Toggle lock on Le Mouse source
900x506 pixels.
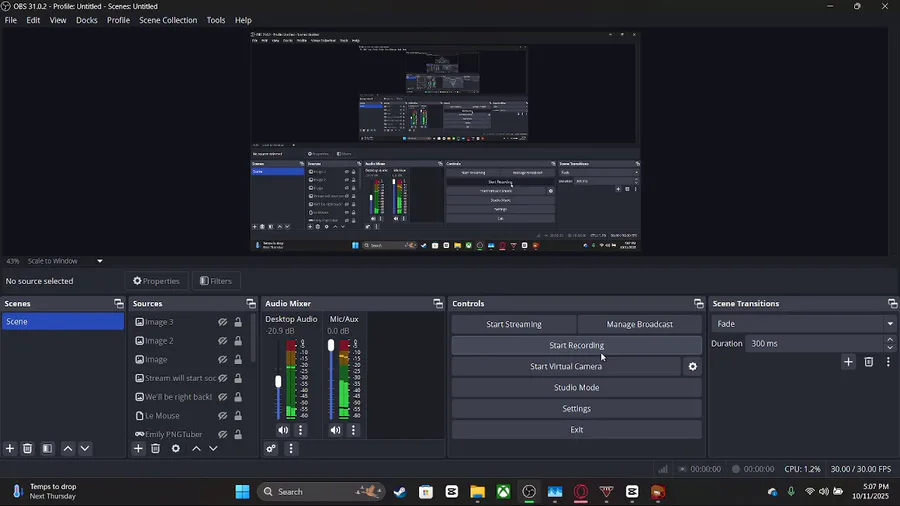[x=238, y=416]
